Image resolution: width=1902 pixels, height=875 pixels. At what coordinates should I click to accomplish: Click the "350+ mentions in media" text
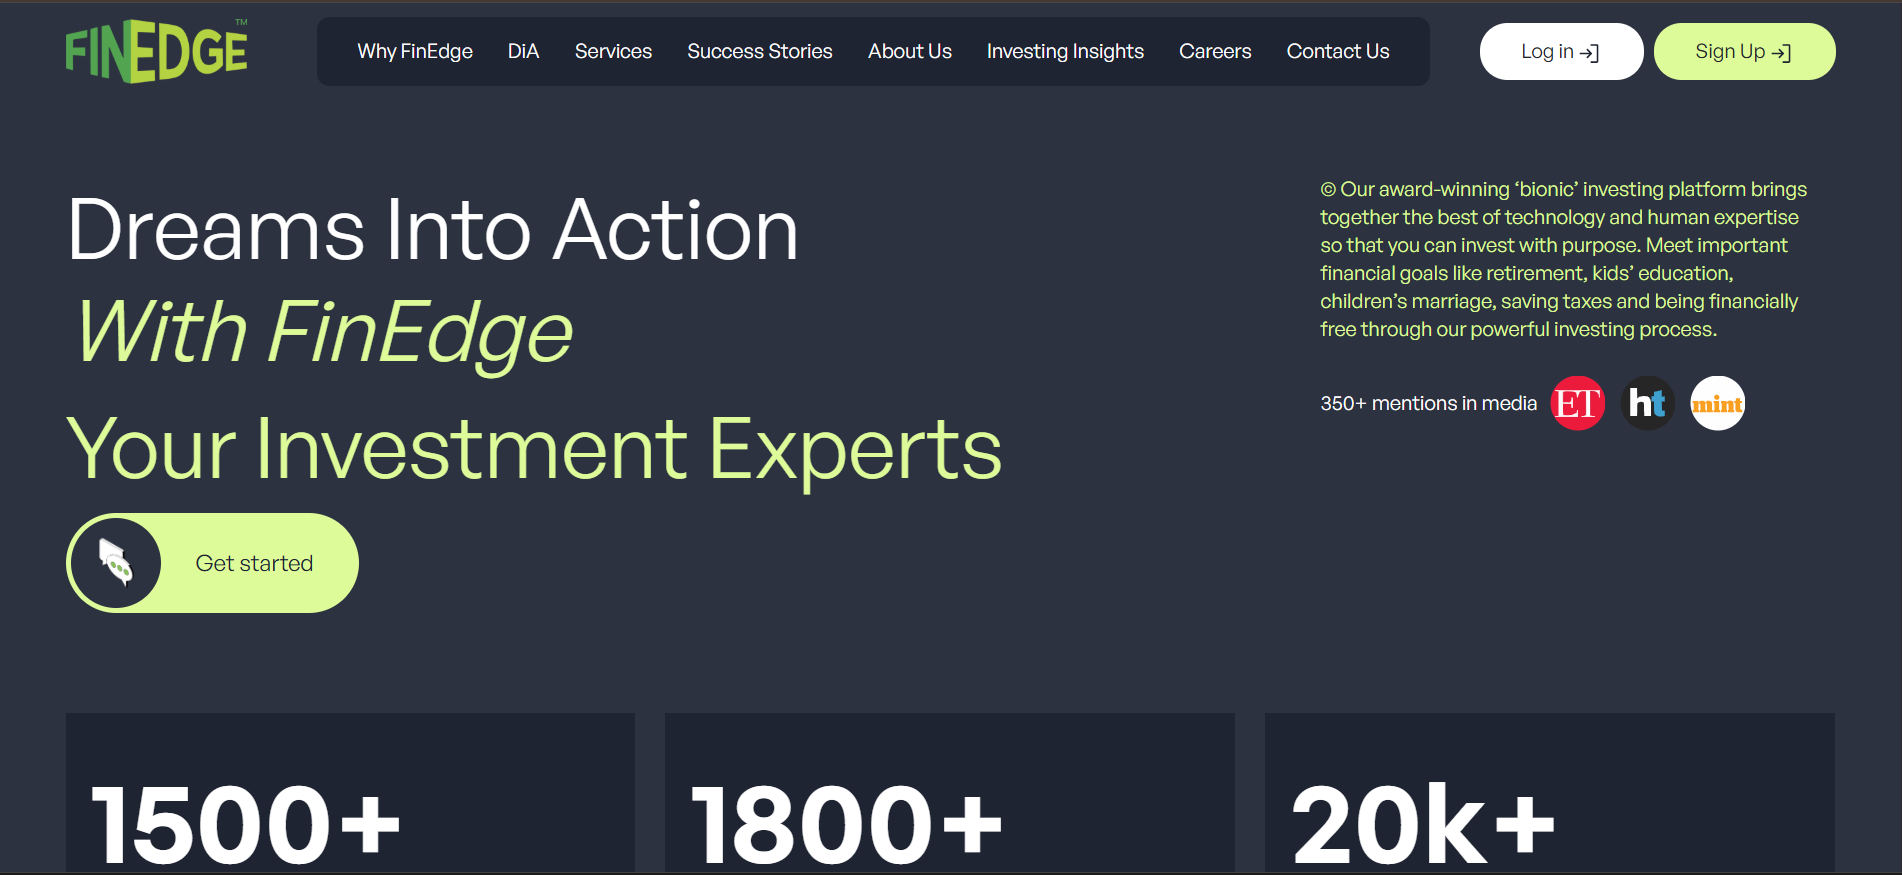pyautogui.click(x=1428, y=403)
